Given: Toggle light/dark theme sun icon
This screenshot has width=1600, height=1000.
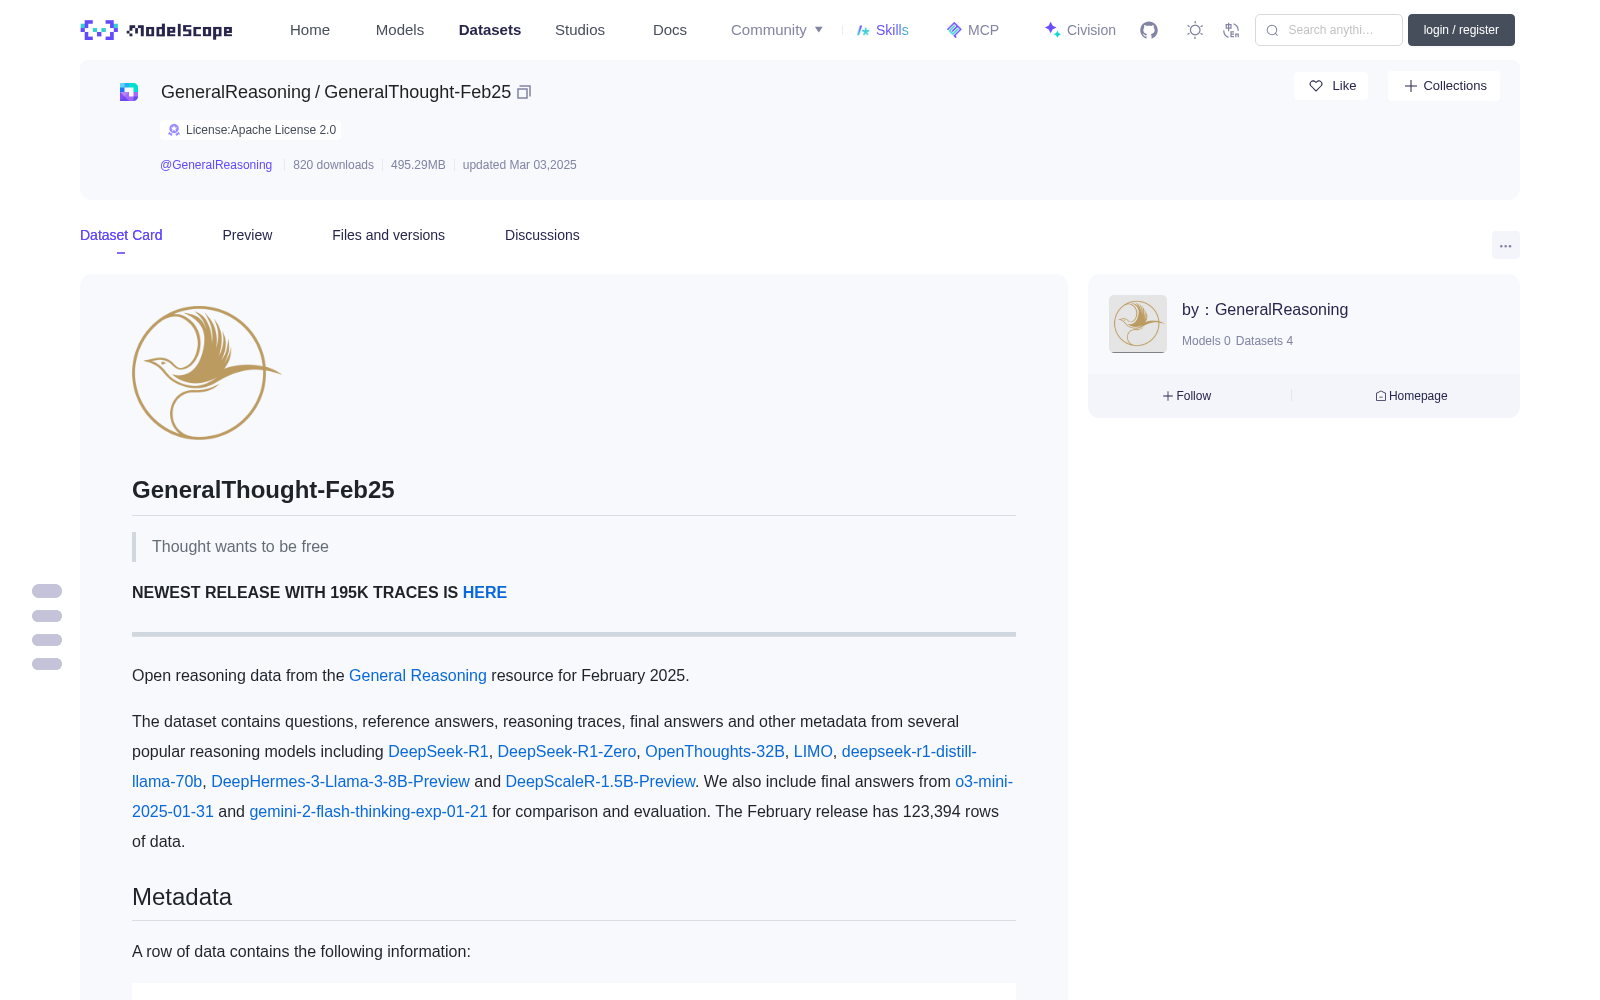Looking at the screenshot, I should tap(1194, 30).
